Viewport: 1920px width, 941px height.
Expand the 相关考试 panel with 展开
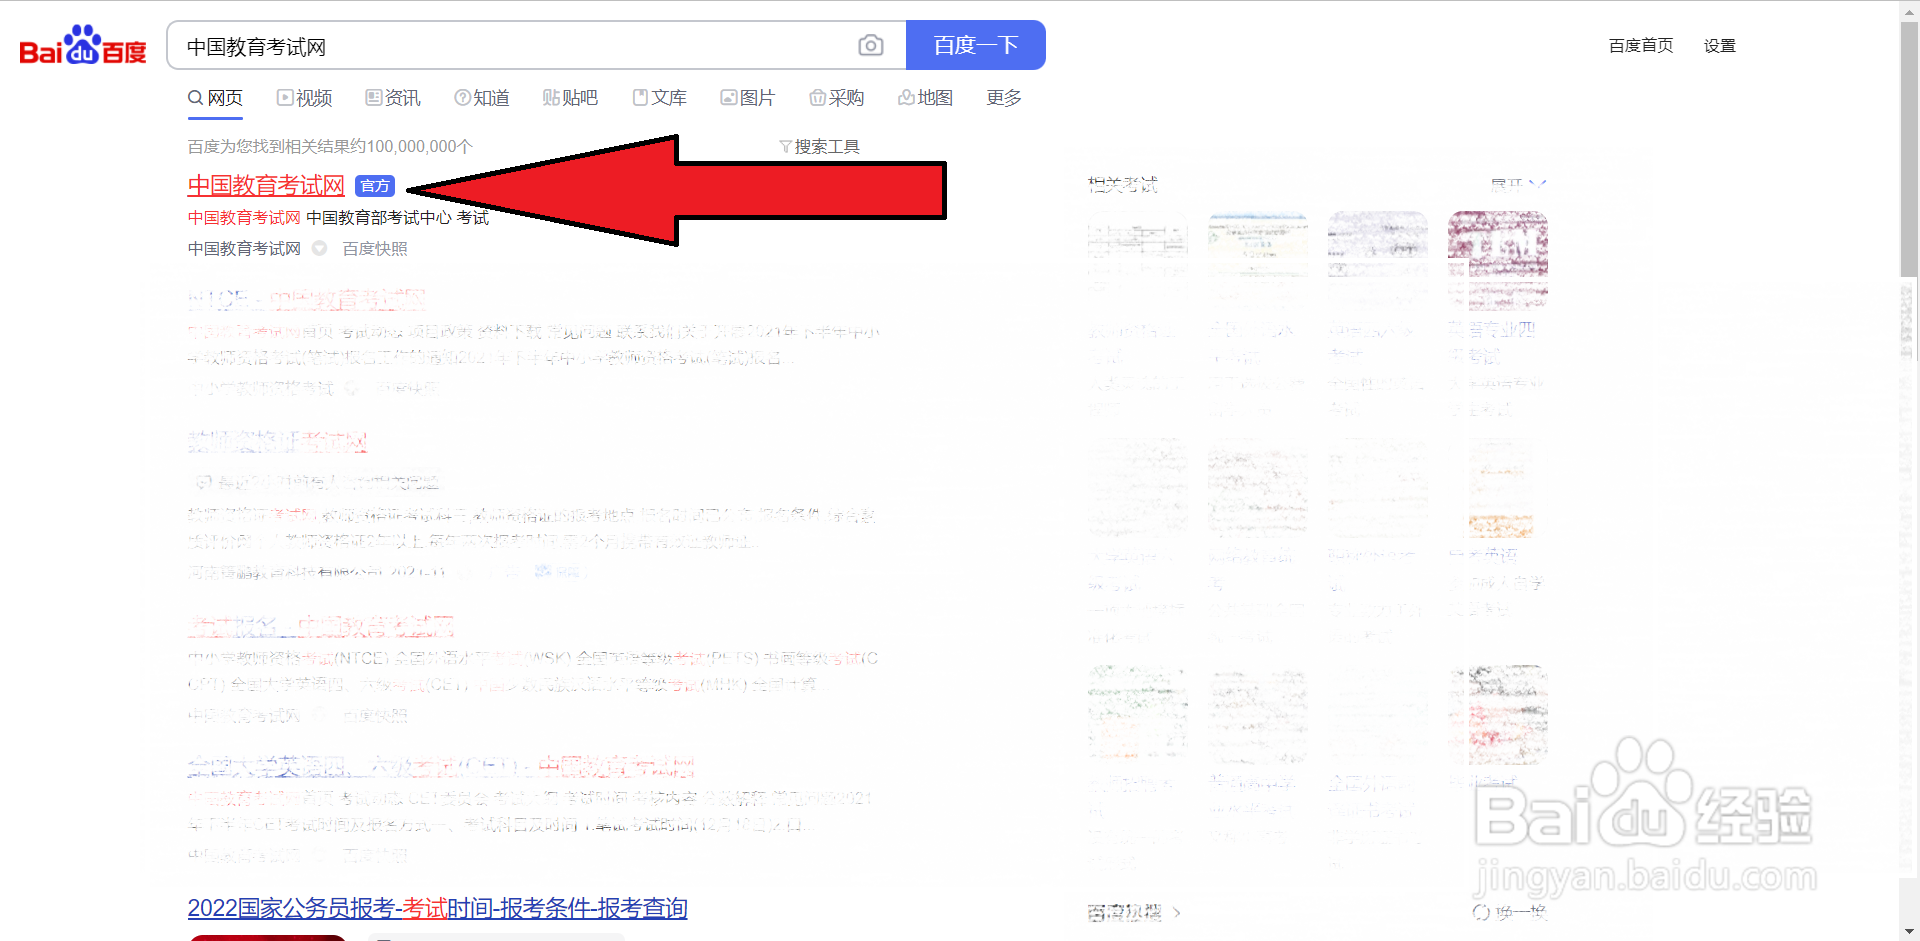1518,184
